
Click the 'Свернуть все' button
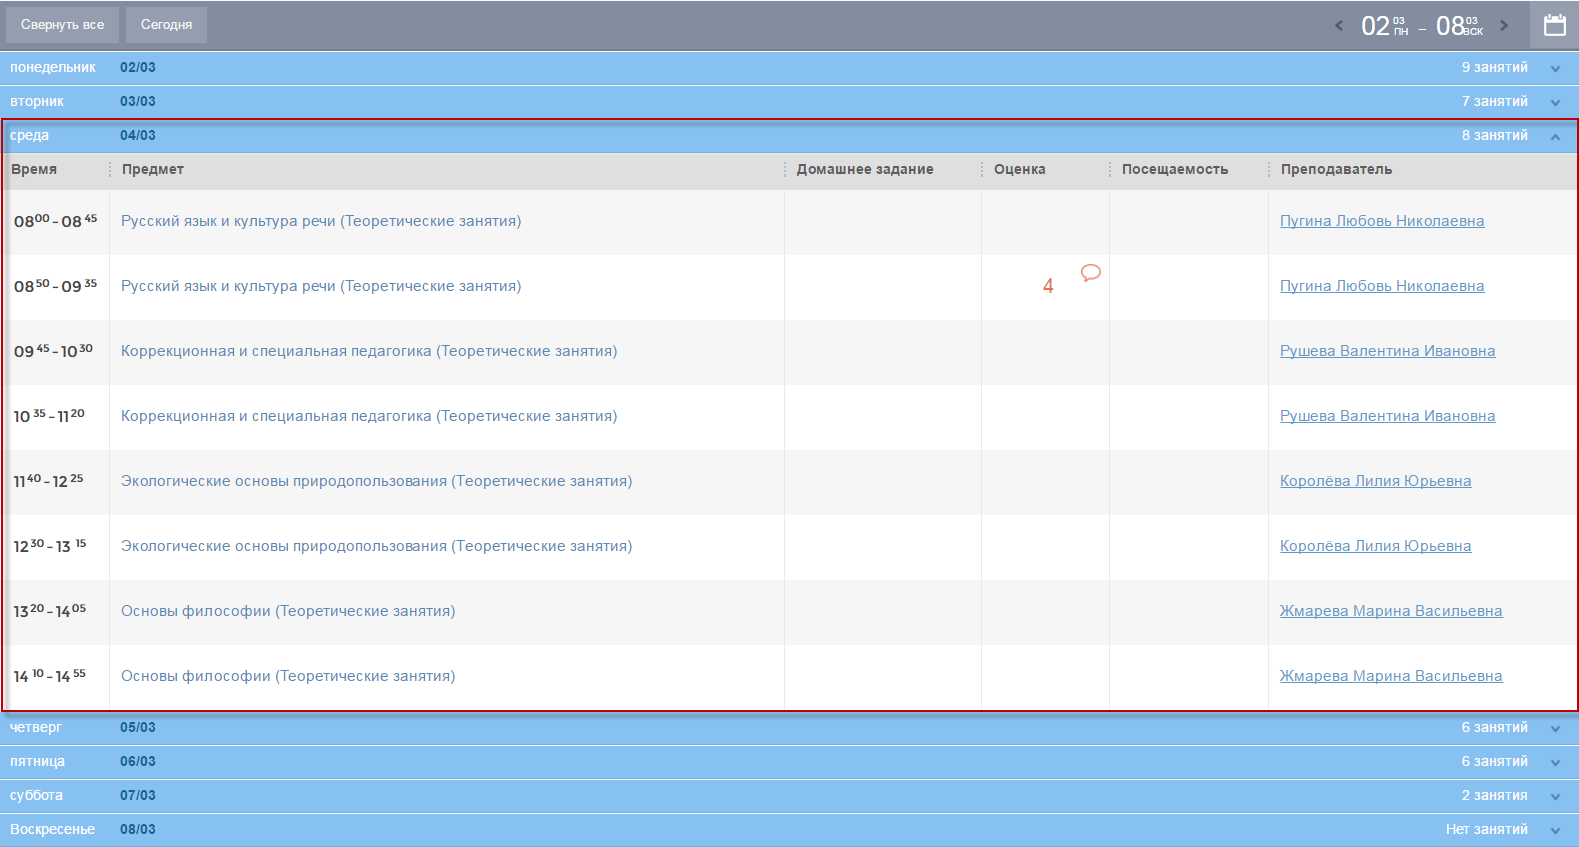pos(62,25)
